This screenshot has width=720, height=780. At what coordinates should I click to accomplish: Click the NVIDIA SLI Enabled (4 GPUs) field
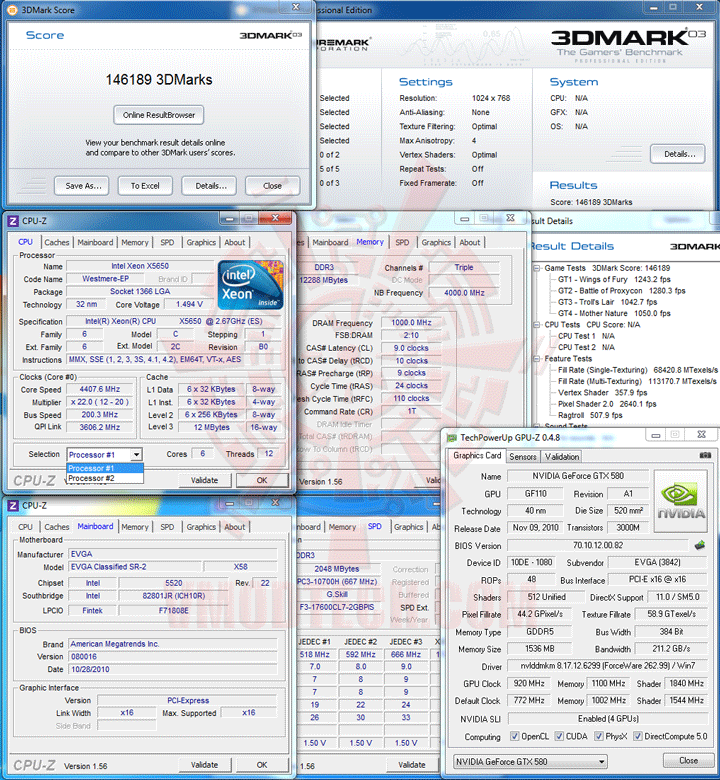(x=608, y=718)
